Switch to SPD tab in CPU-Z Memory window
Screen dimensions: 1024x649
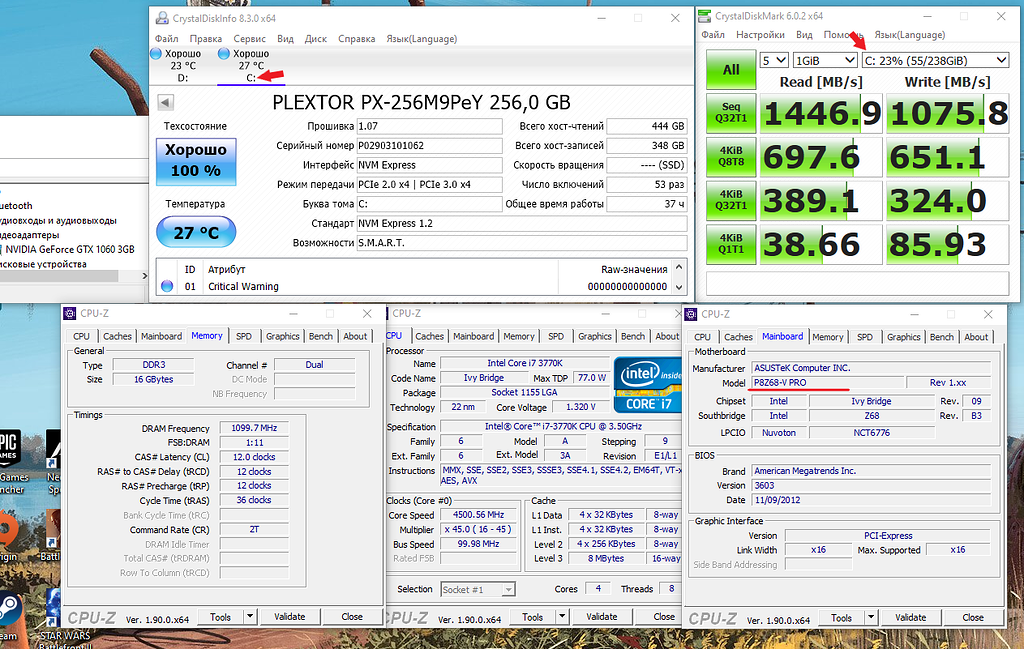pyautogui.click(x=244, y=336)
